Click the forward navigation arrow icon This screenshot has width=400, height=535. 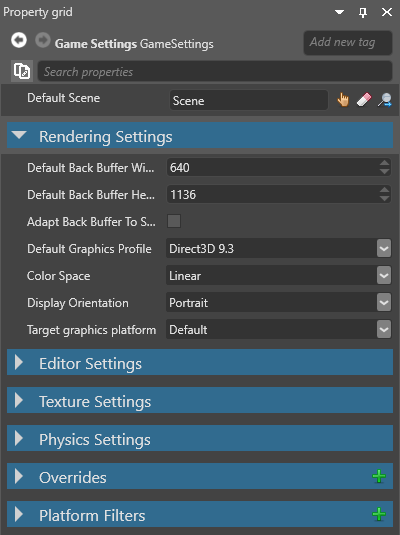pos(43,41)
